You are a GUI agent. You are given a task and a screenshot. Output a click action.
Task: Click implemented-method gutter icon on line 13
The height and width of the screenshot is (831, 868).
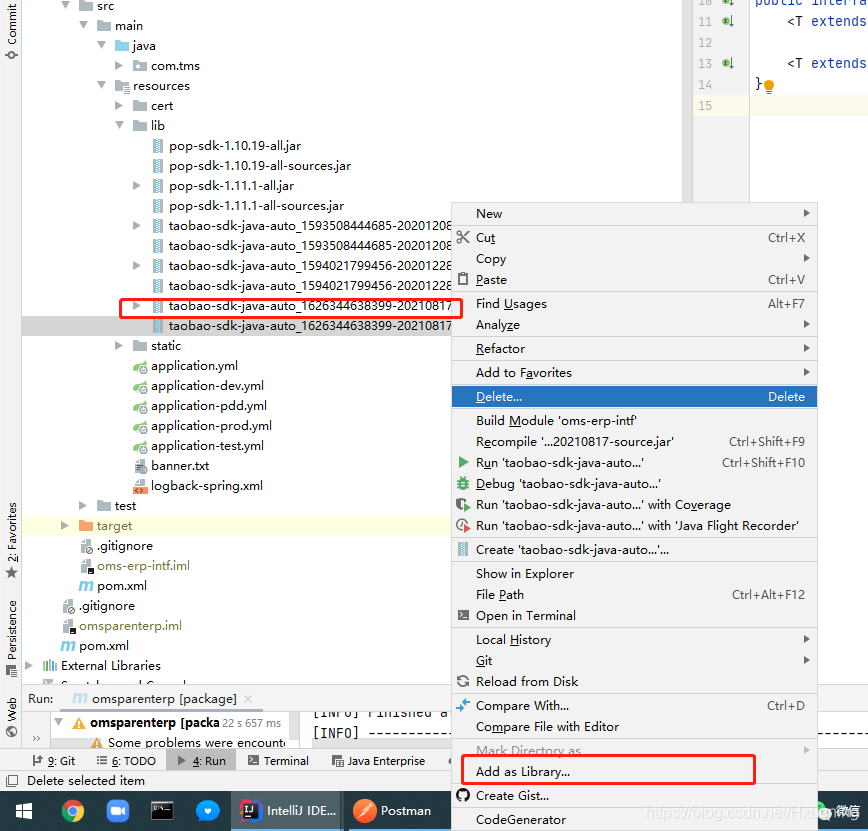[x=727, y=64]
